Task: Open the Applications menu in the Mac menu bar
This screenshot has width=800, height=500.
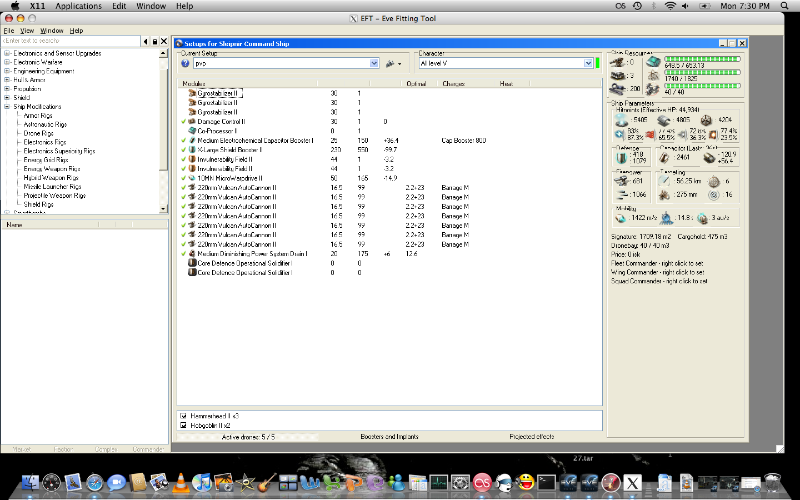Action: pos(79,6)
